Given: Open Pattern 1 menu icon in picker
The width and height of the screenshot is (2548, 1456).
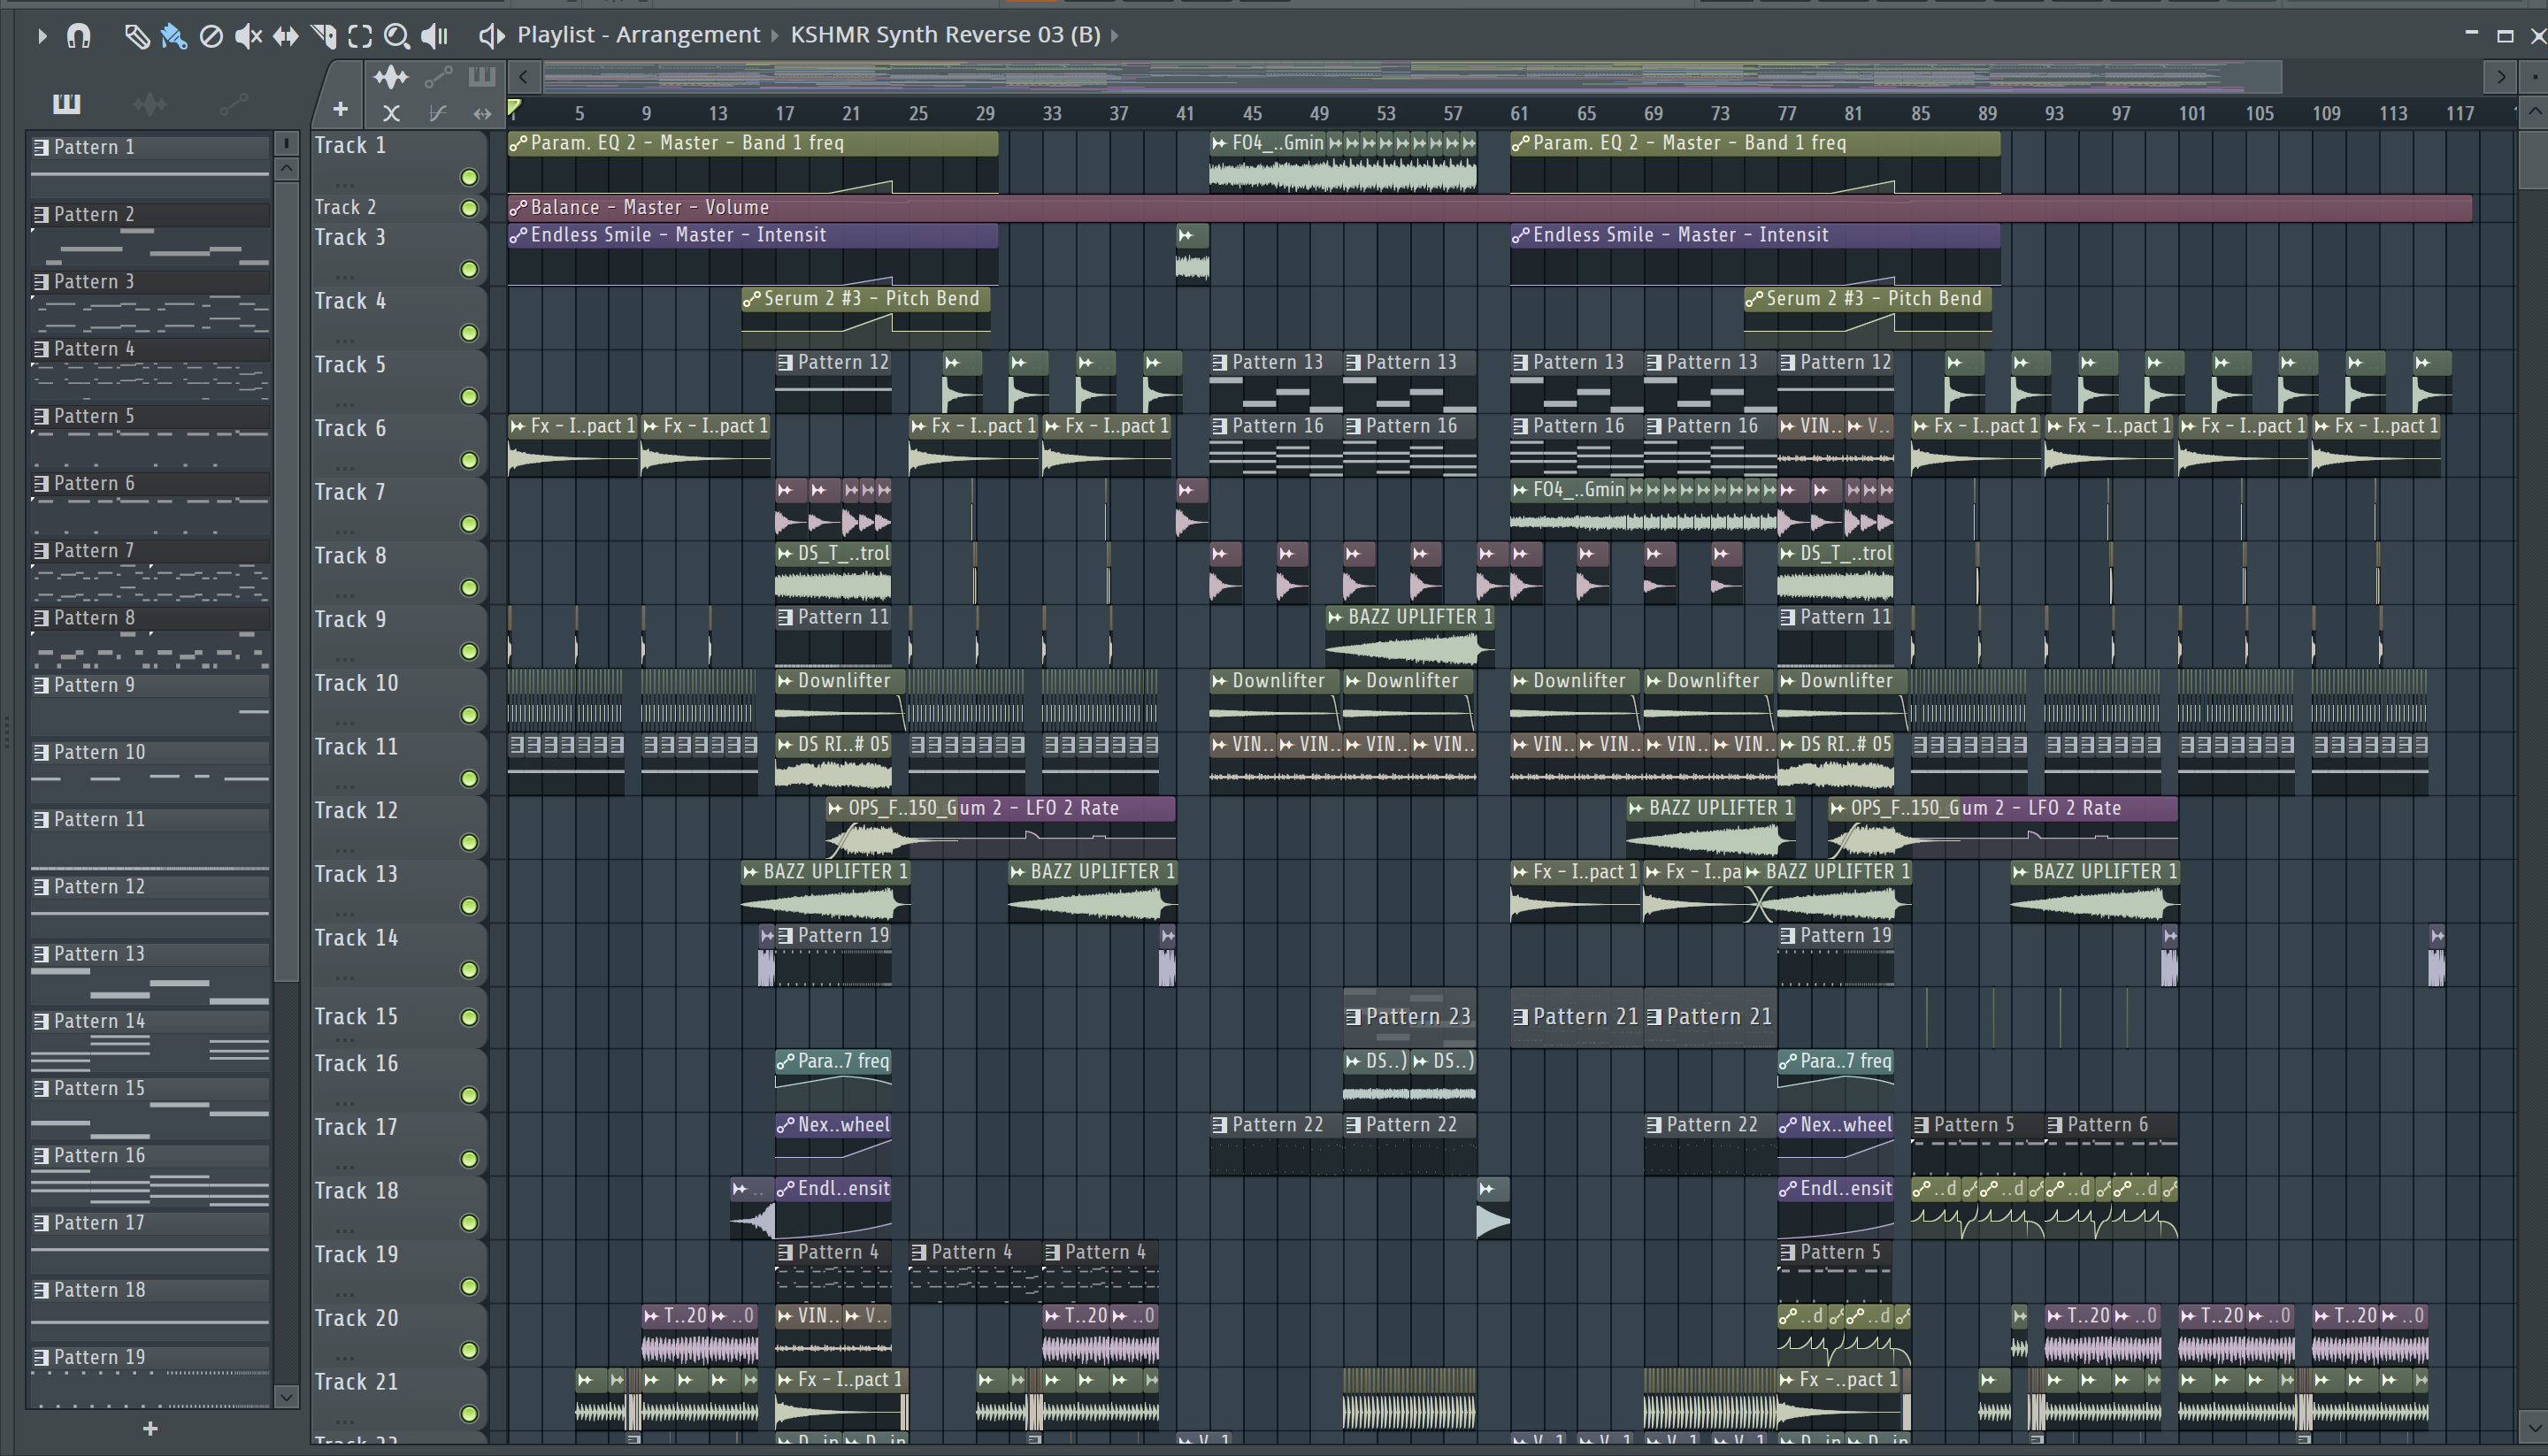Looking at the screenshot, I should 41,147.
